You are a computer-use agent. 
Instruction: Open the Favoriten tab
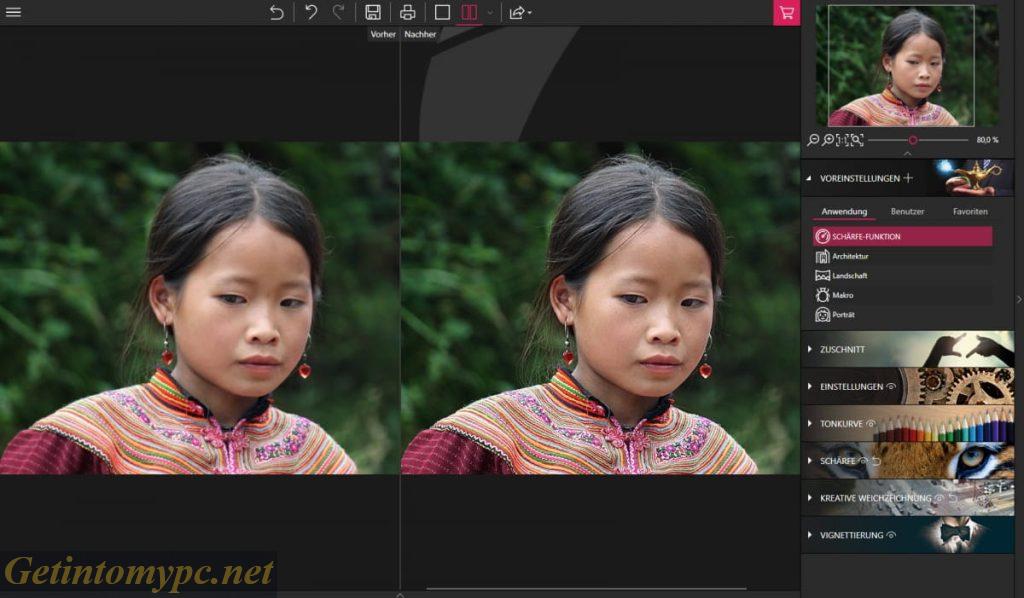tap(971, 210)
